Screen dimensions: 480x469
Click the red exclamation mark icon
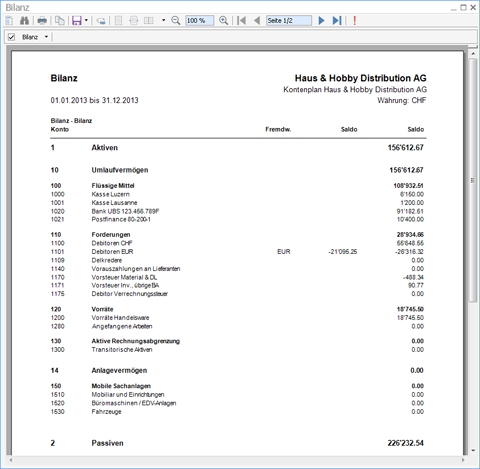click(354, 21)
